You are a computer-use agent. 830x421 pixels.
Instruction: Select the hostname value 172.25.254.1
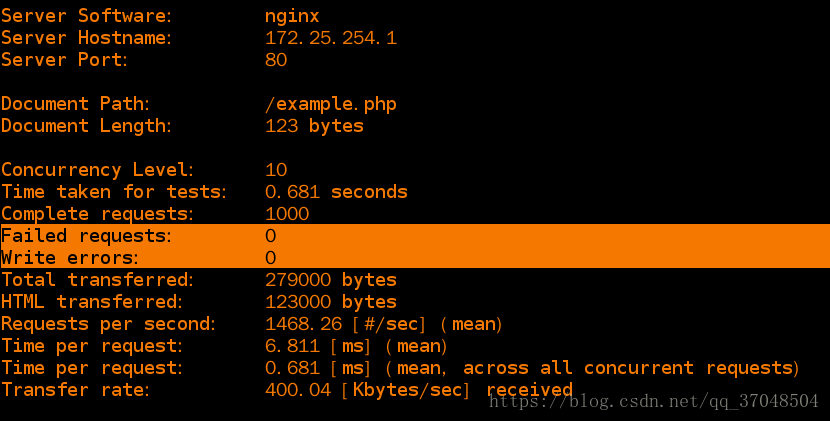[x=331, y=38]
